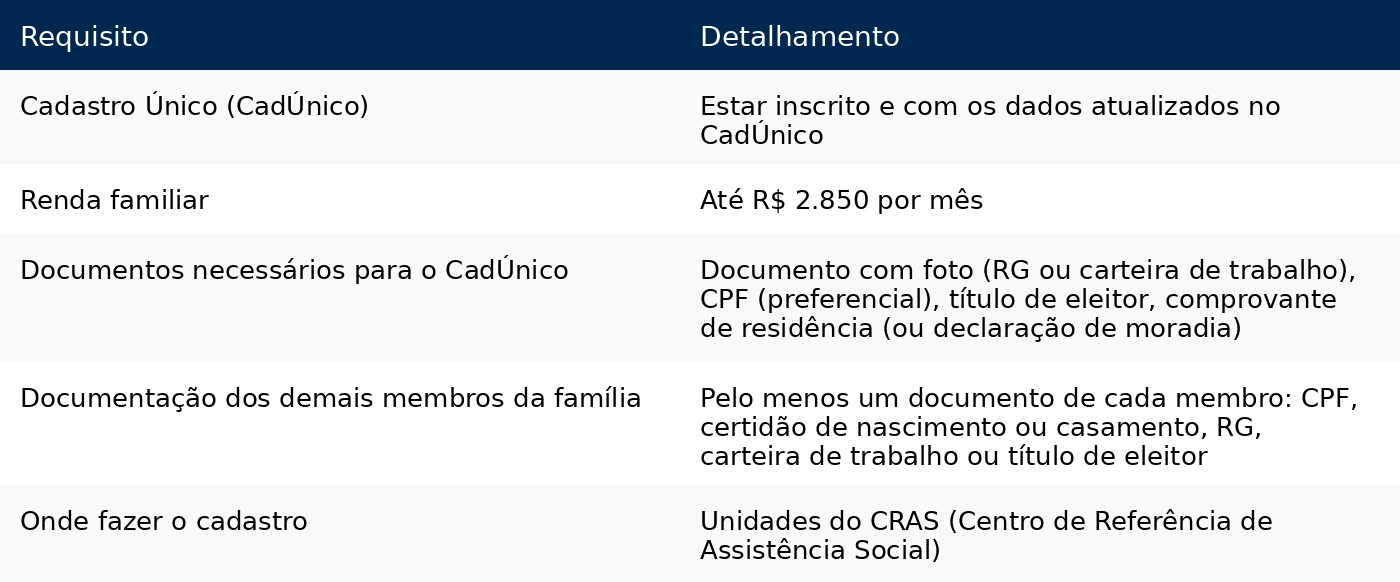
Task: Select the Cadastro Único (CadÚnico) cell
Action: [340, 117]
